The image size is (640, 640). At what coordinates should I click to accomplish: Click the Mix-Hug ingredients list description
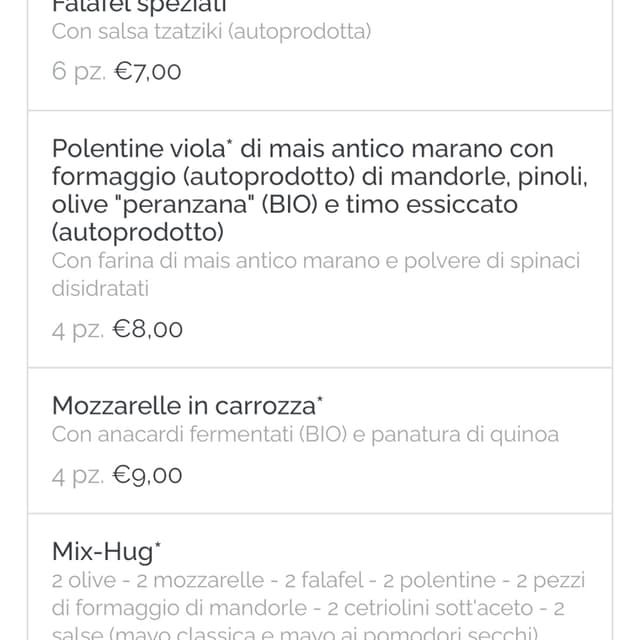[318, 606]
